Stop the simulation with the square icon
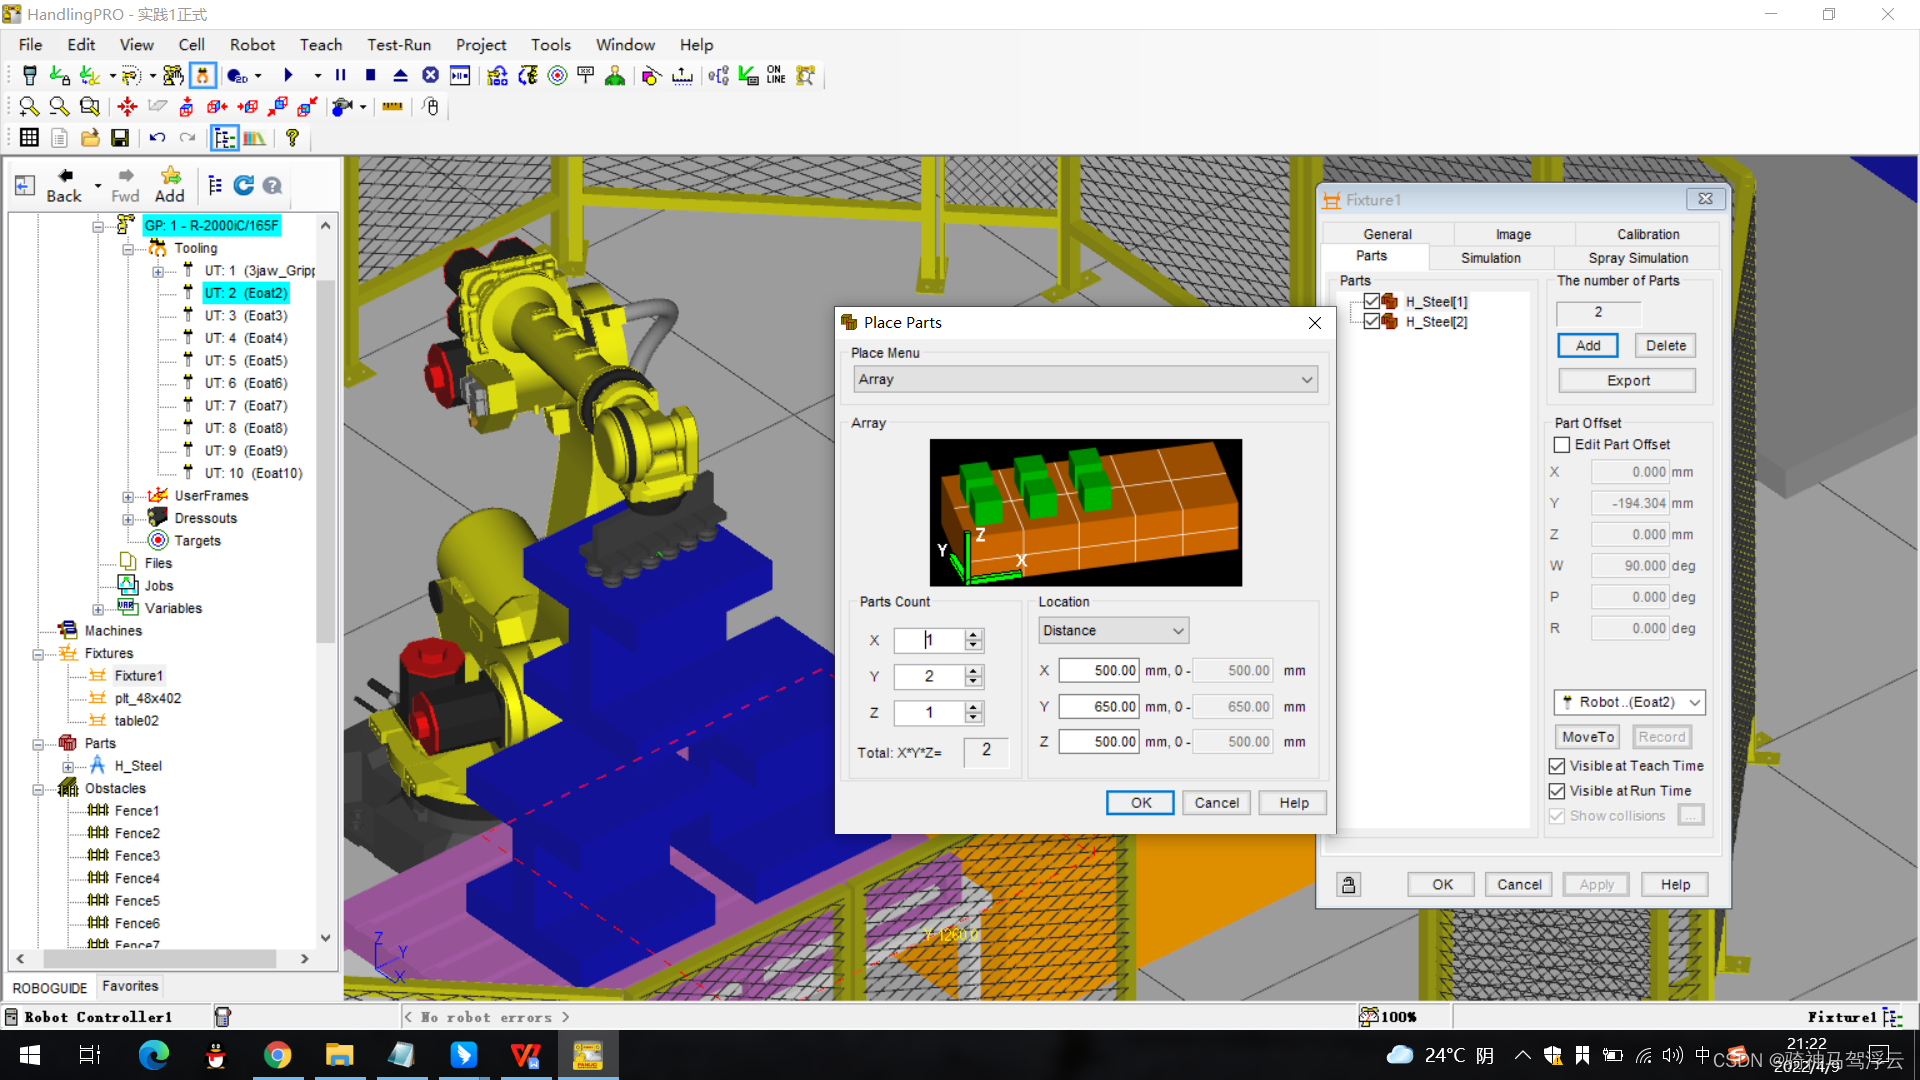The width and height of the screenshot is (1920, 1080). pyautogui.click(x=370, y=76)
